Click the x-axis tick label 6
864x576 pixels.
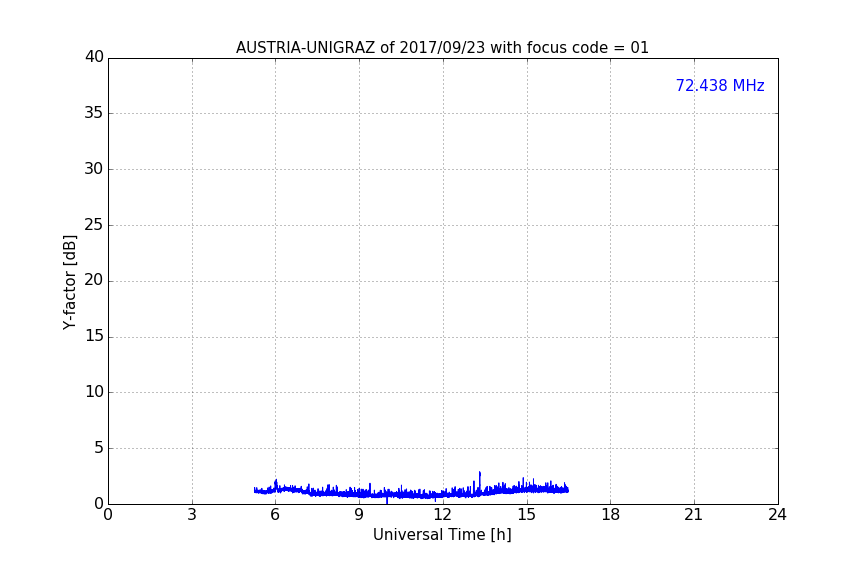(275, 515)
